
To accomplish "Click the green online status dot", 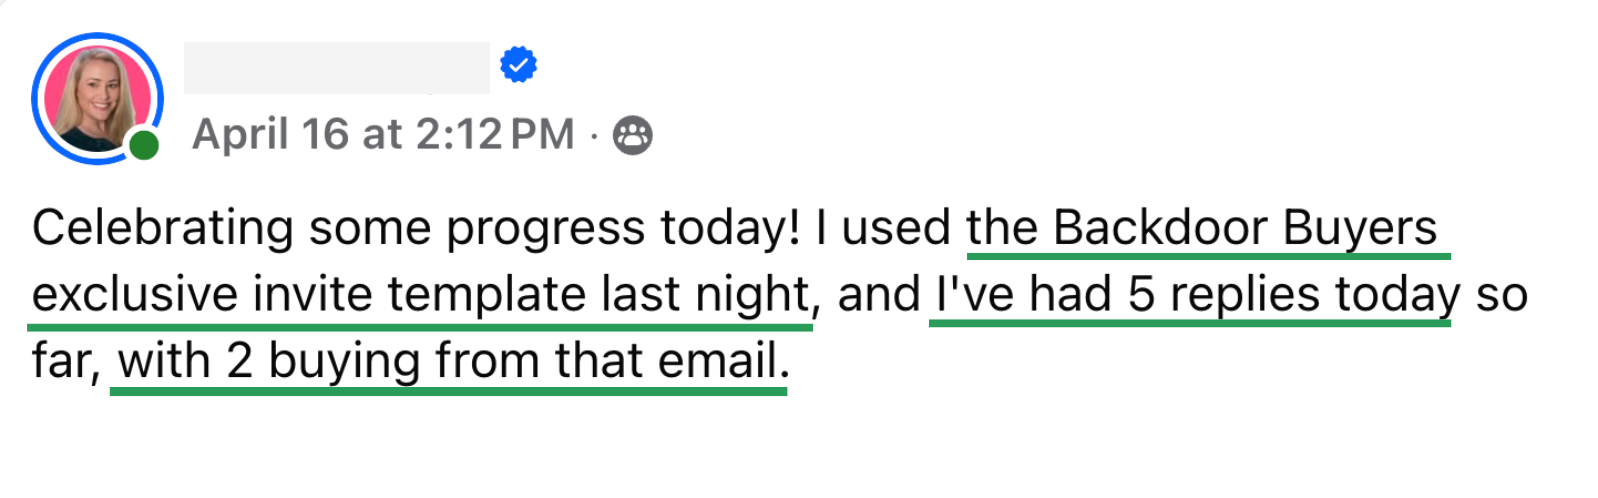I will (x=144, y=146).
